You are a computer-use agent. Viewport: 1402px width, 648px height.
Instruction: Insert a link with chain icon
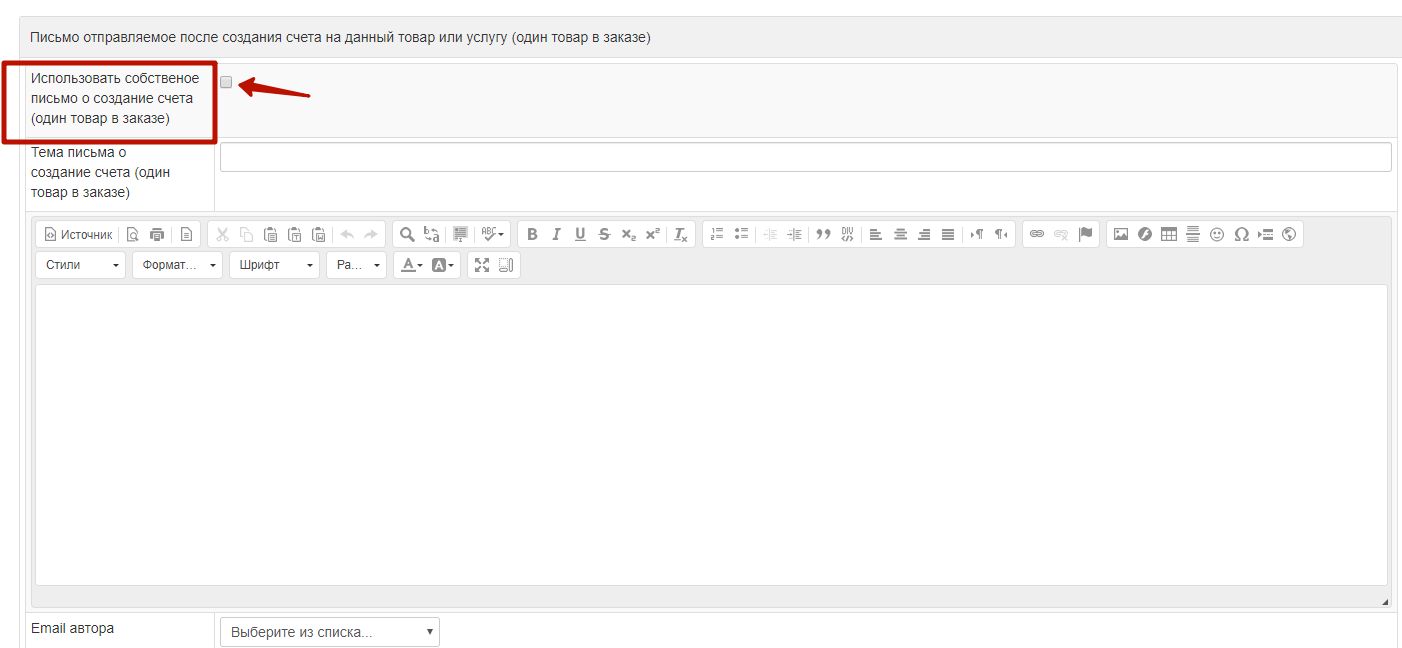pyautogui.click(x=1037, y=235)
